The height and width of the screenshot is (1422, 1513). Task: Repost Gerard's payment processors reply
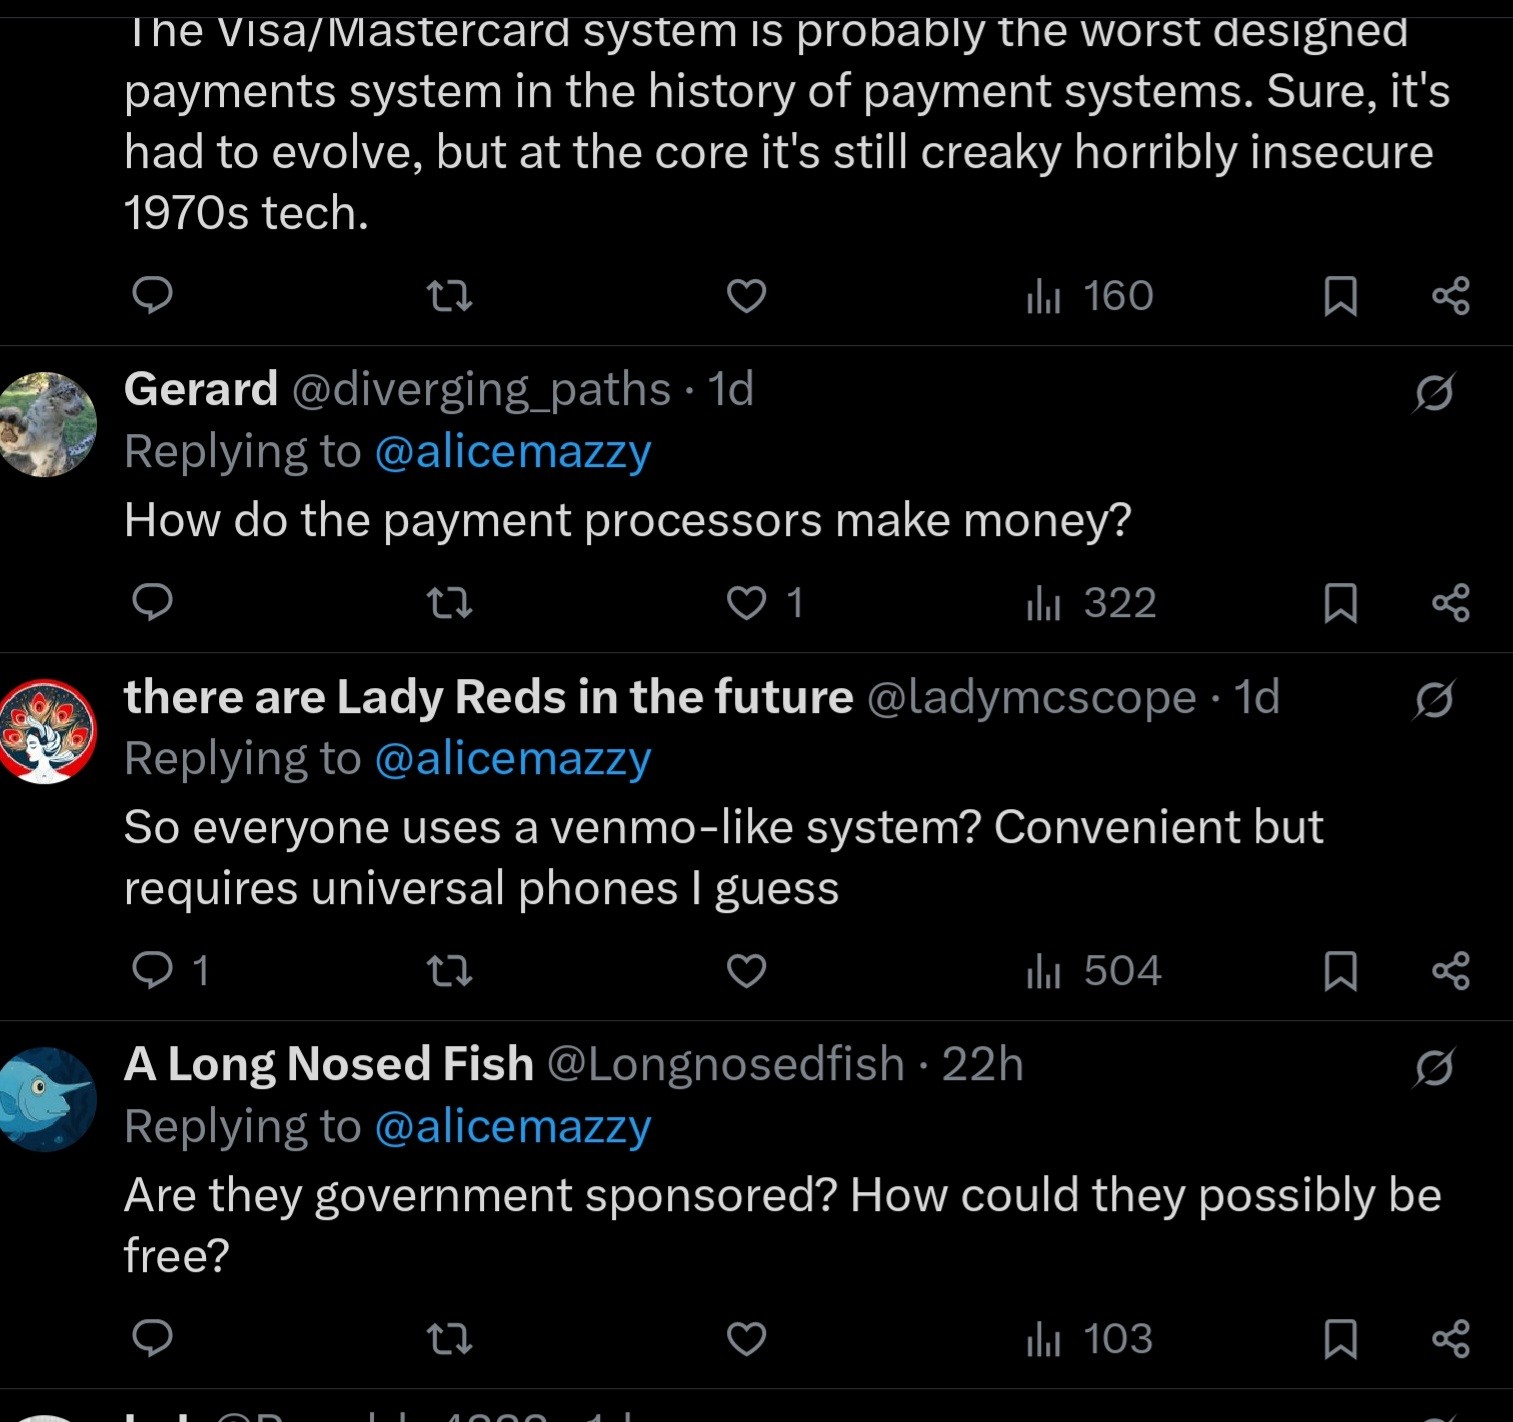(449, 603)
